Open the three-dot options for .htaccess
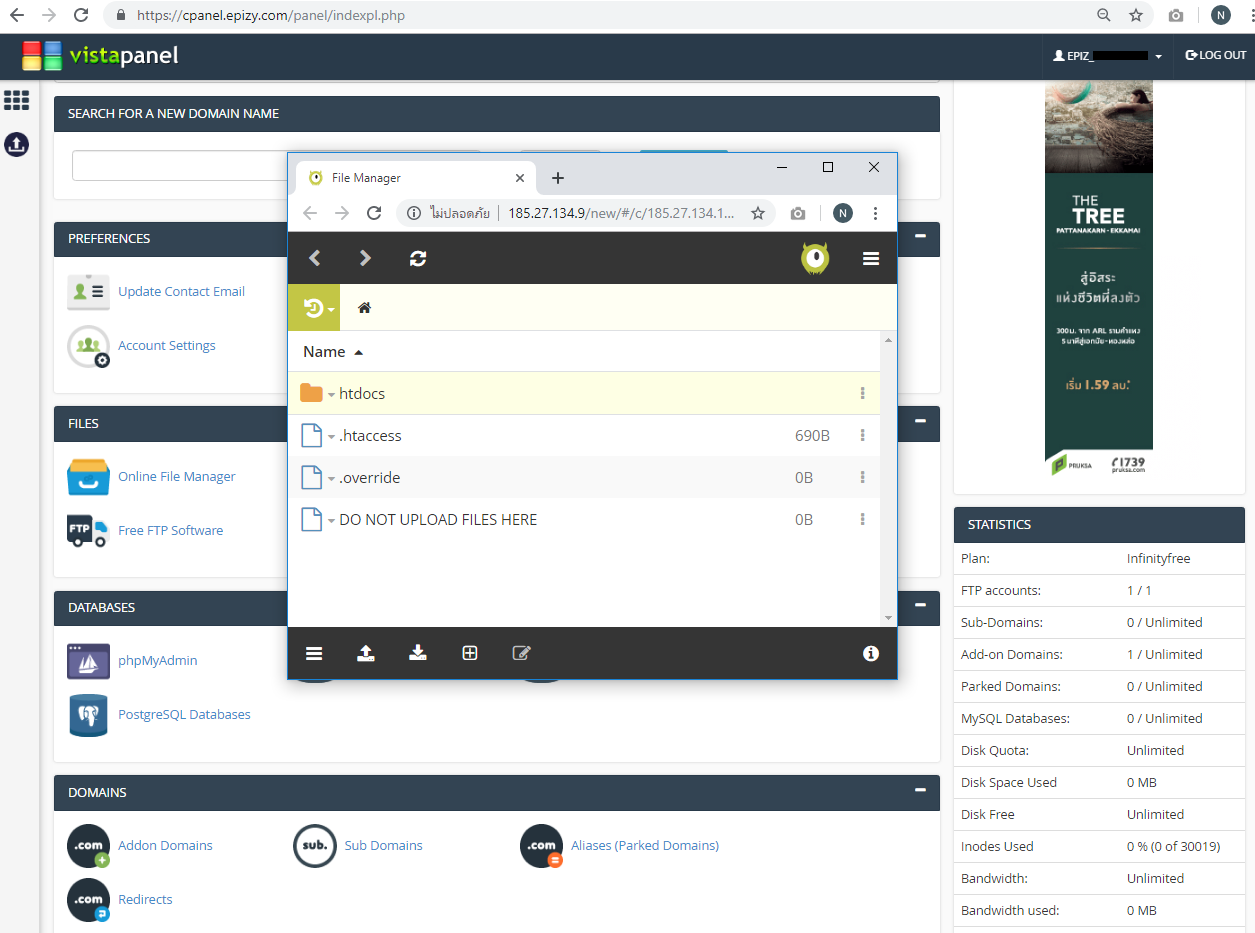 pyautogui.click(x=862, y=436)
